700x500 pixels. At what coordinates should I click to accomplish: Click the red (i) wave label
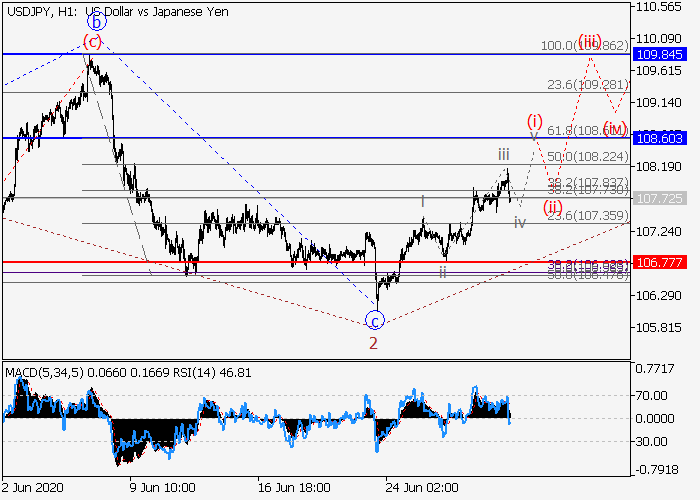535,121
